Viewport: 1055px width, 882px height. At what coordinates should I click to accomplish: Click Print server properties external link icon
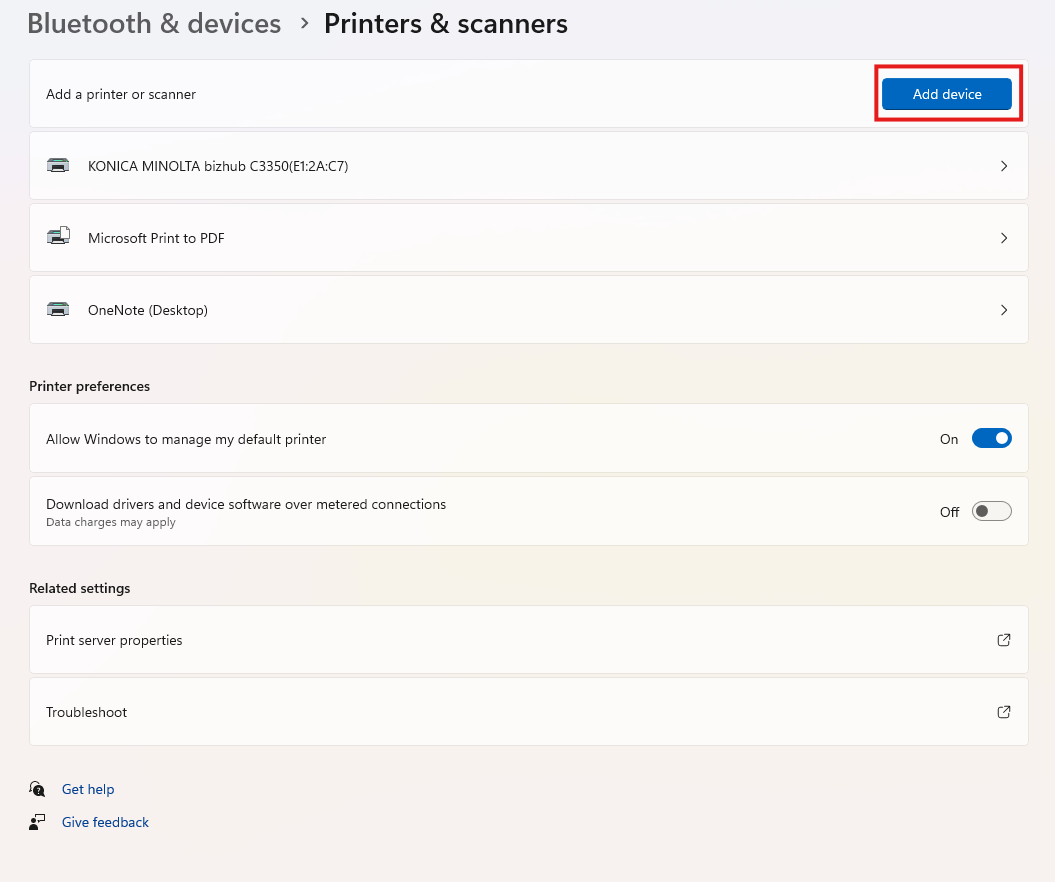click(1004, 640)
